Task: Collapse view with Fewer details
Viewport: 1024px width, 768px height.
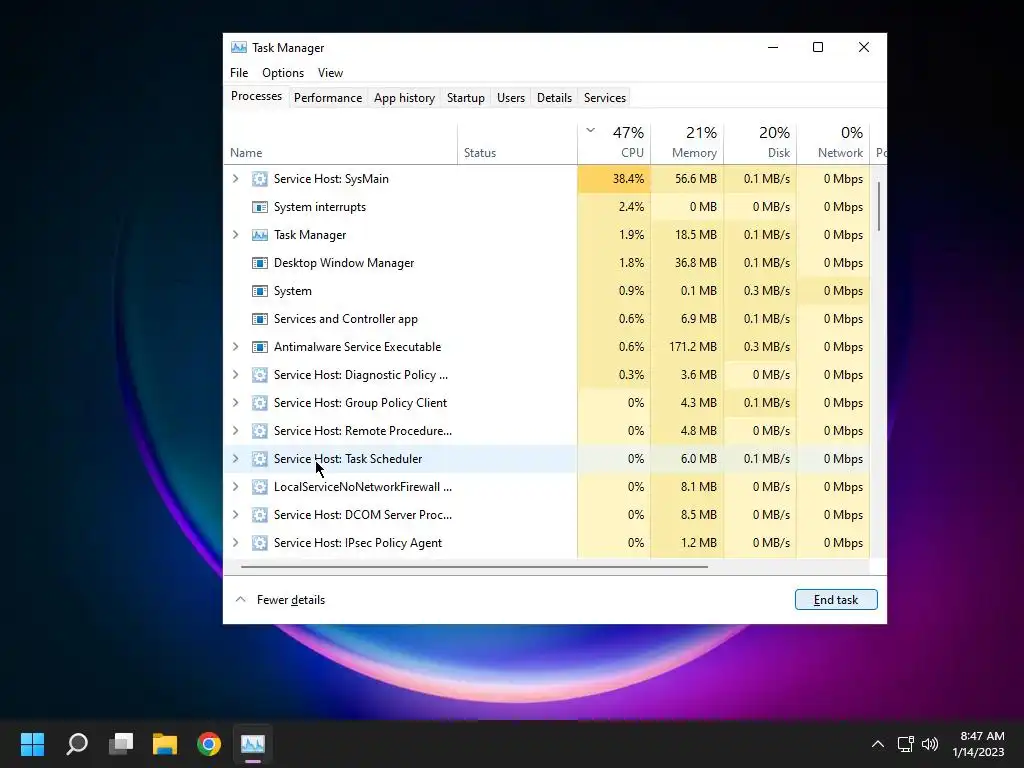Action: point(280,600)
